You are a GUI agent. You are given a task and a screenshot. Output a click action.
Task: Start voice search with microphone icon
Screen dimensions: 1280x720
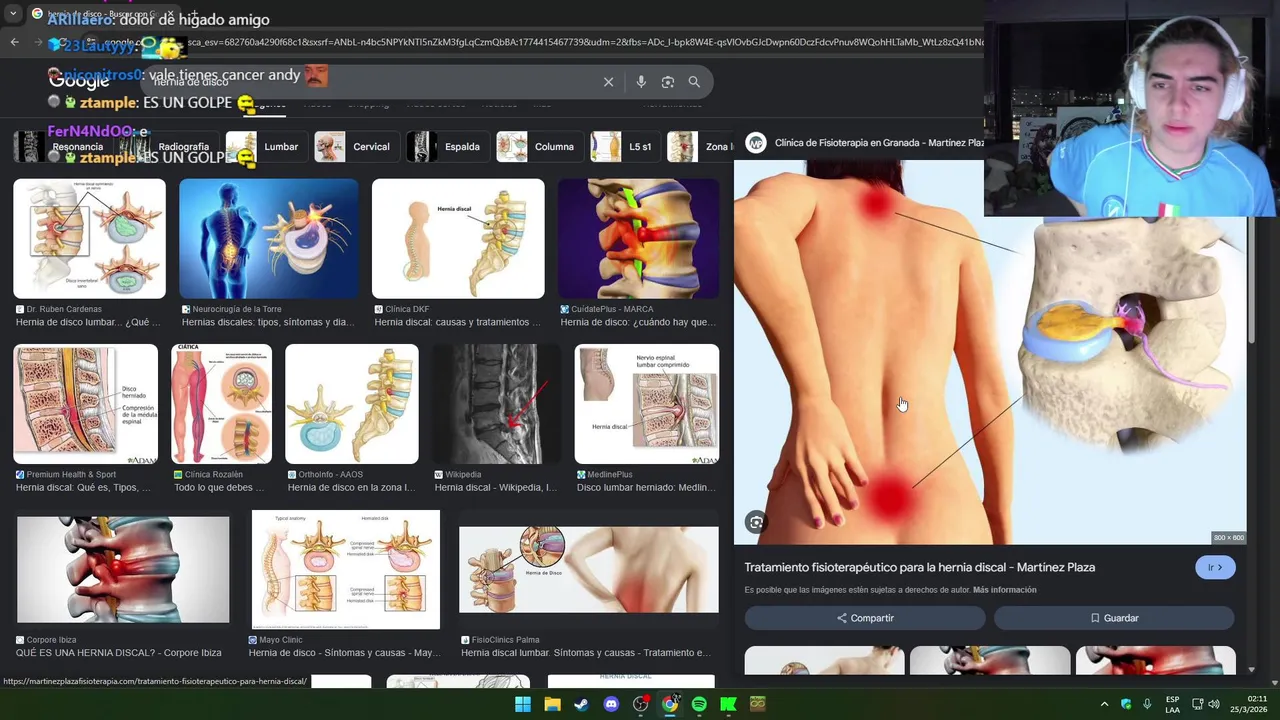[641, 82]
